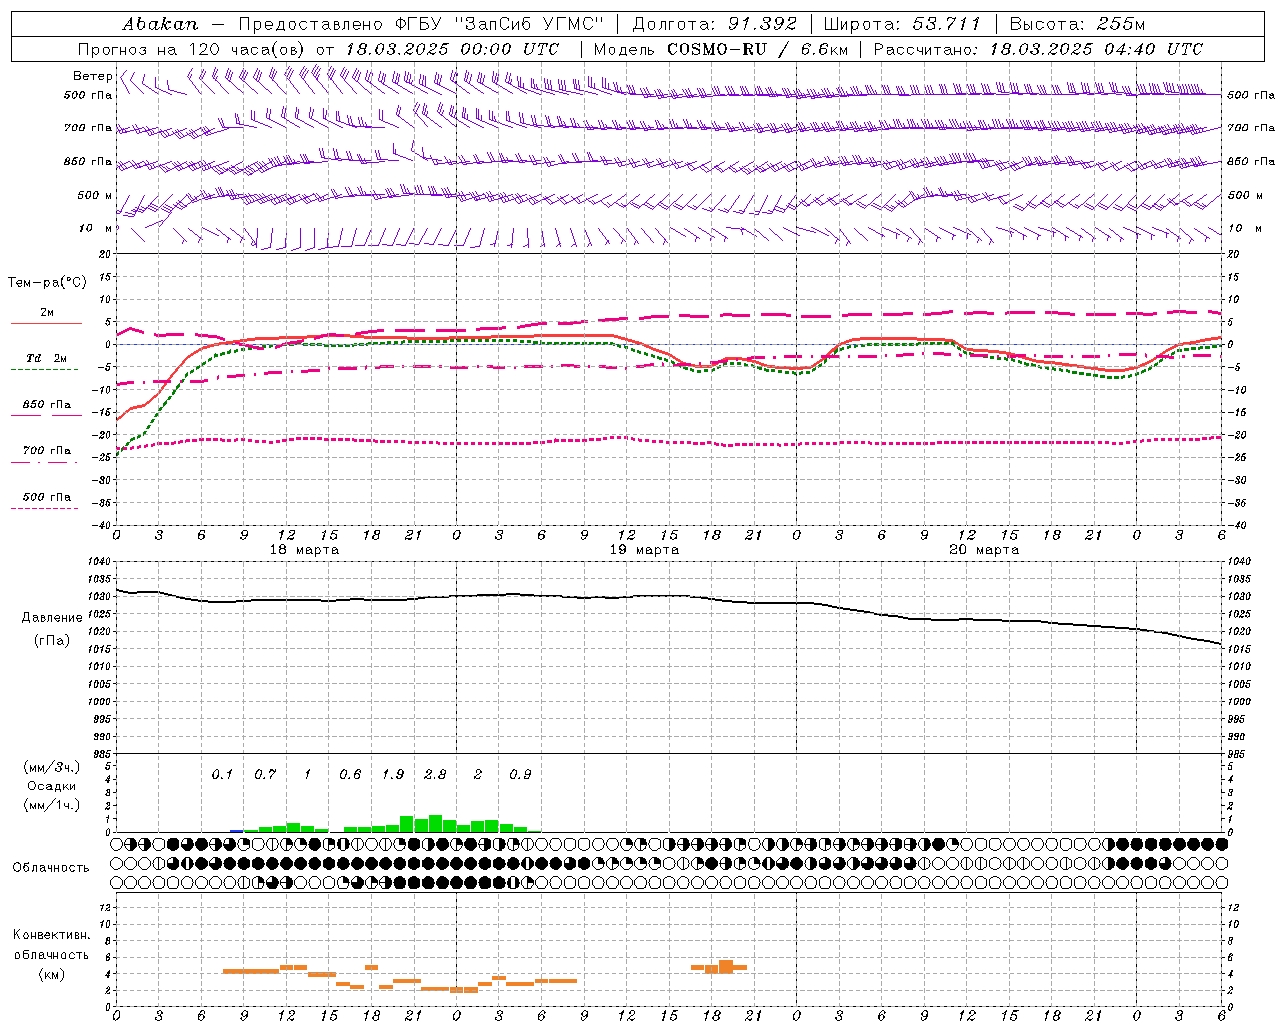Image resolution: width=1280 pixels, height=1024 pixels.
Task: Click the "20 марта" date label
Action: click(x=984, y=550)
